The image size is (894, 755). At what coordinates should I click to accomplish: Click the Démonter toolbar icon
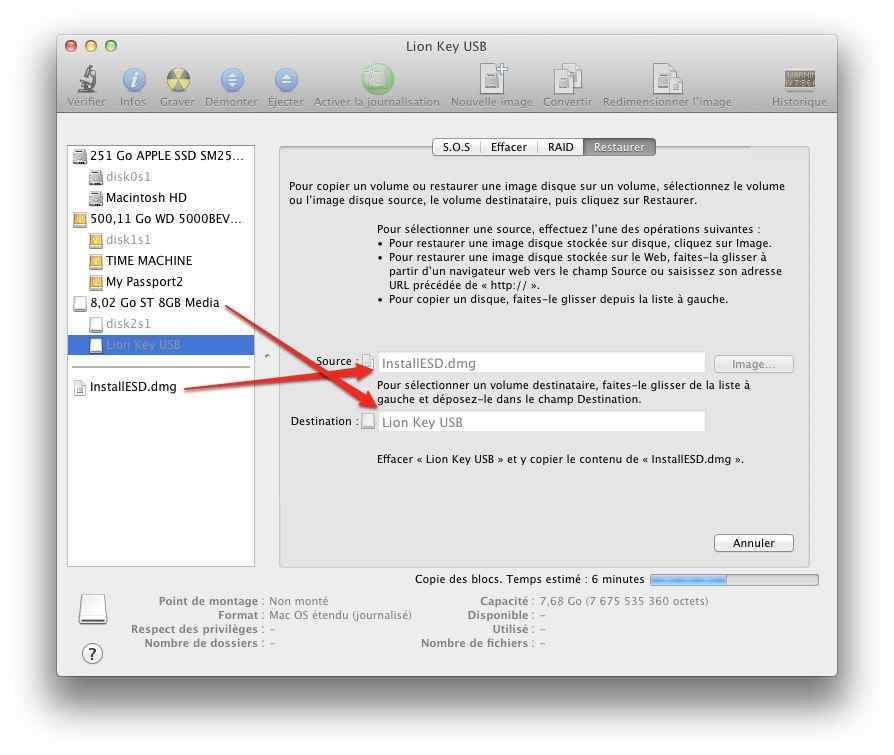(232, 79)
